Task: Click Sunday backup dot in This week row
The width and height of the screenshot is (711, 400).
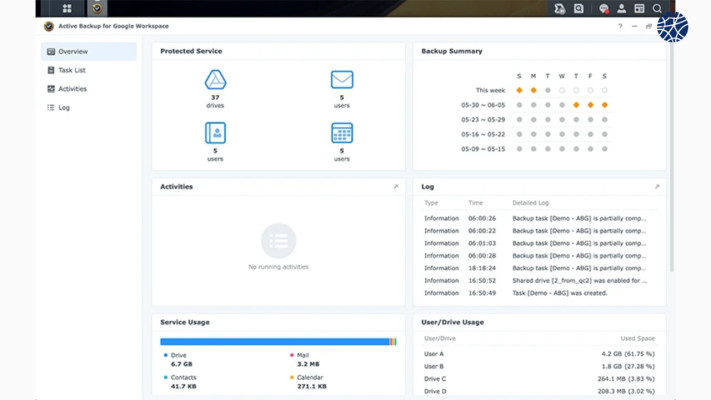Action: (519, 90)
